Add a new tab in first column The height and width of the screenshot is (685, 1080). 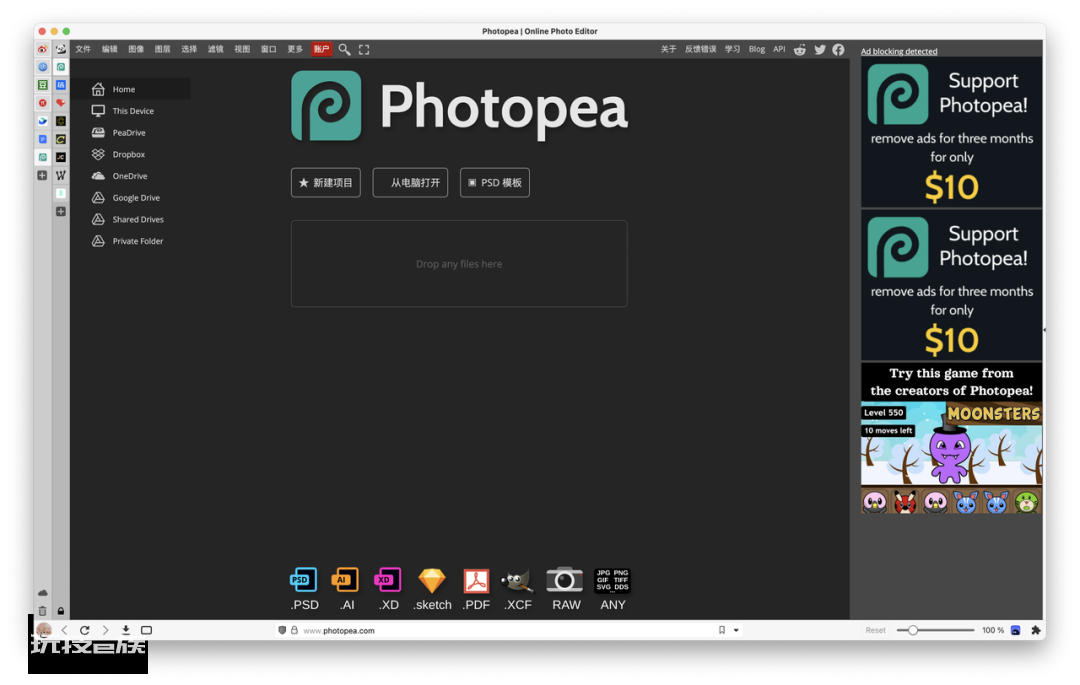point(43,176)
